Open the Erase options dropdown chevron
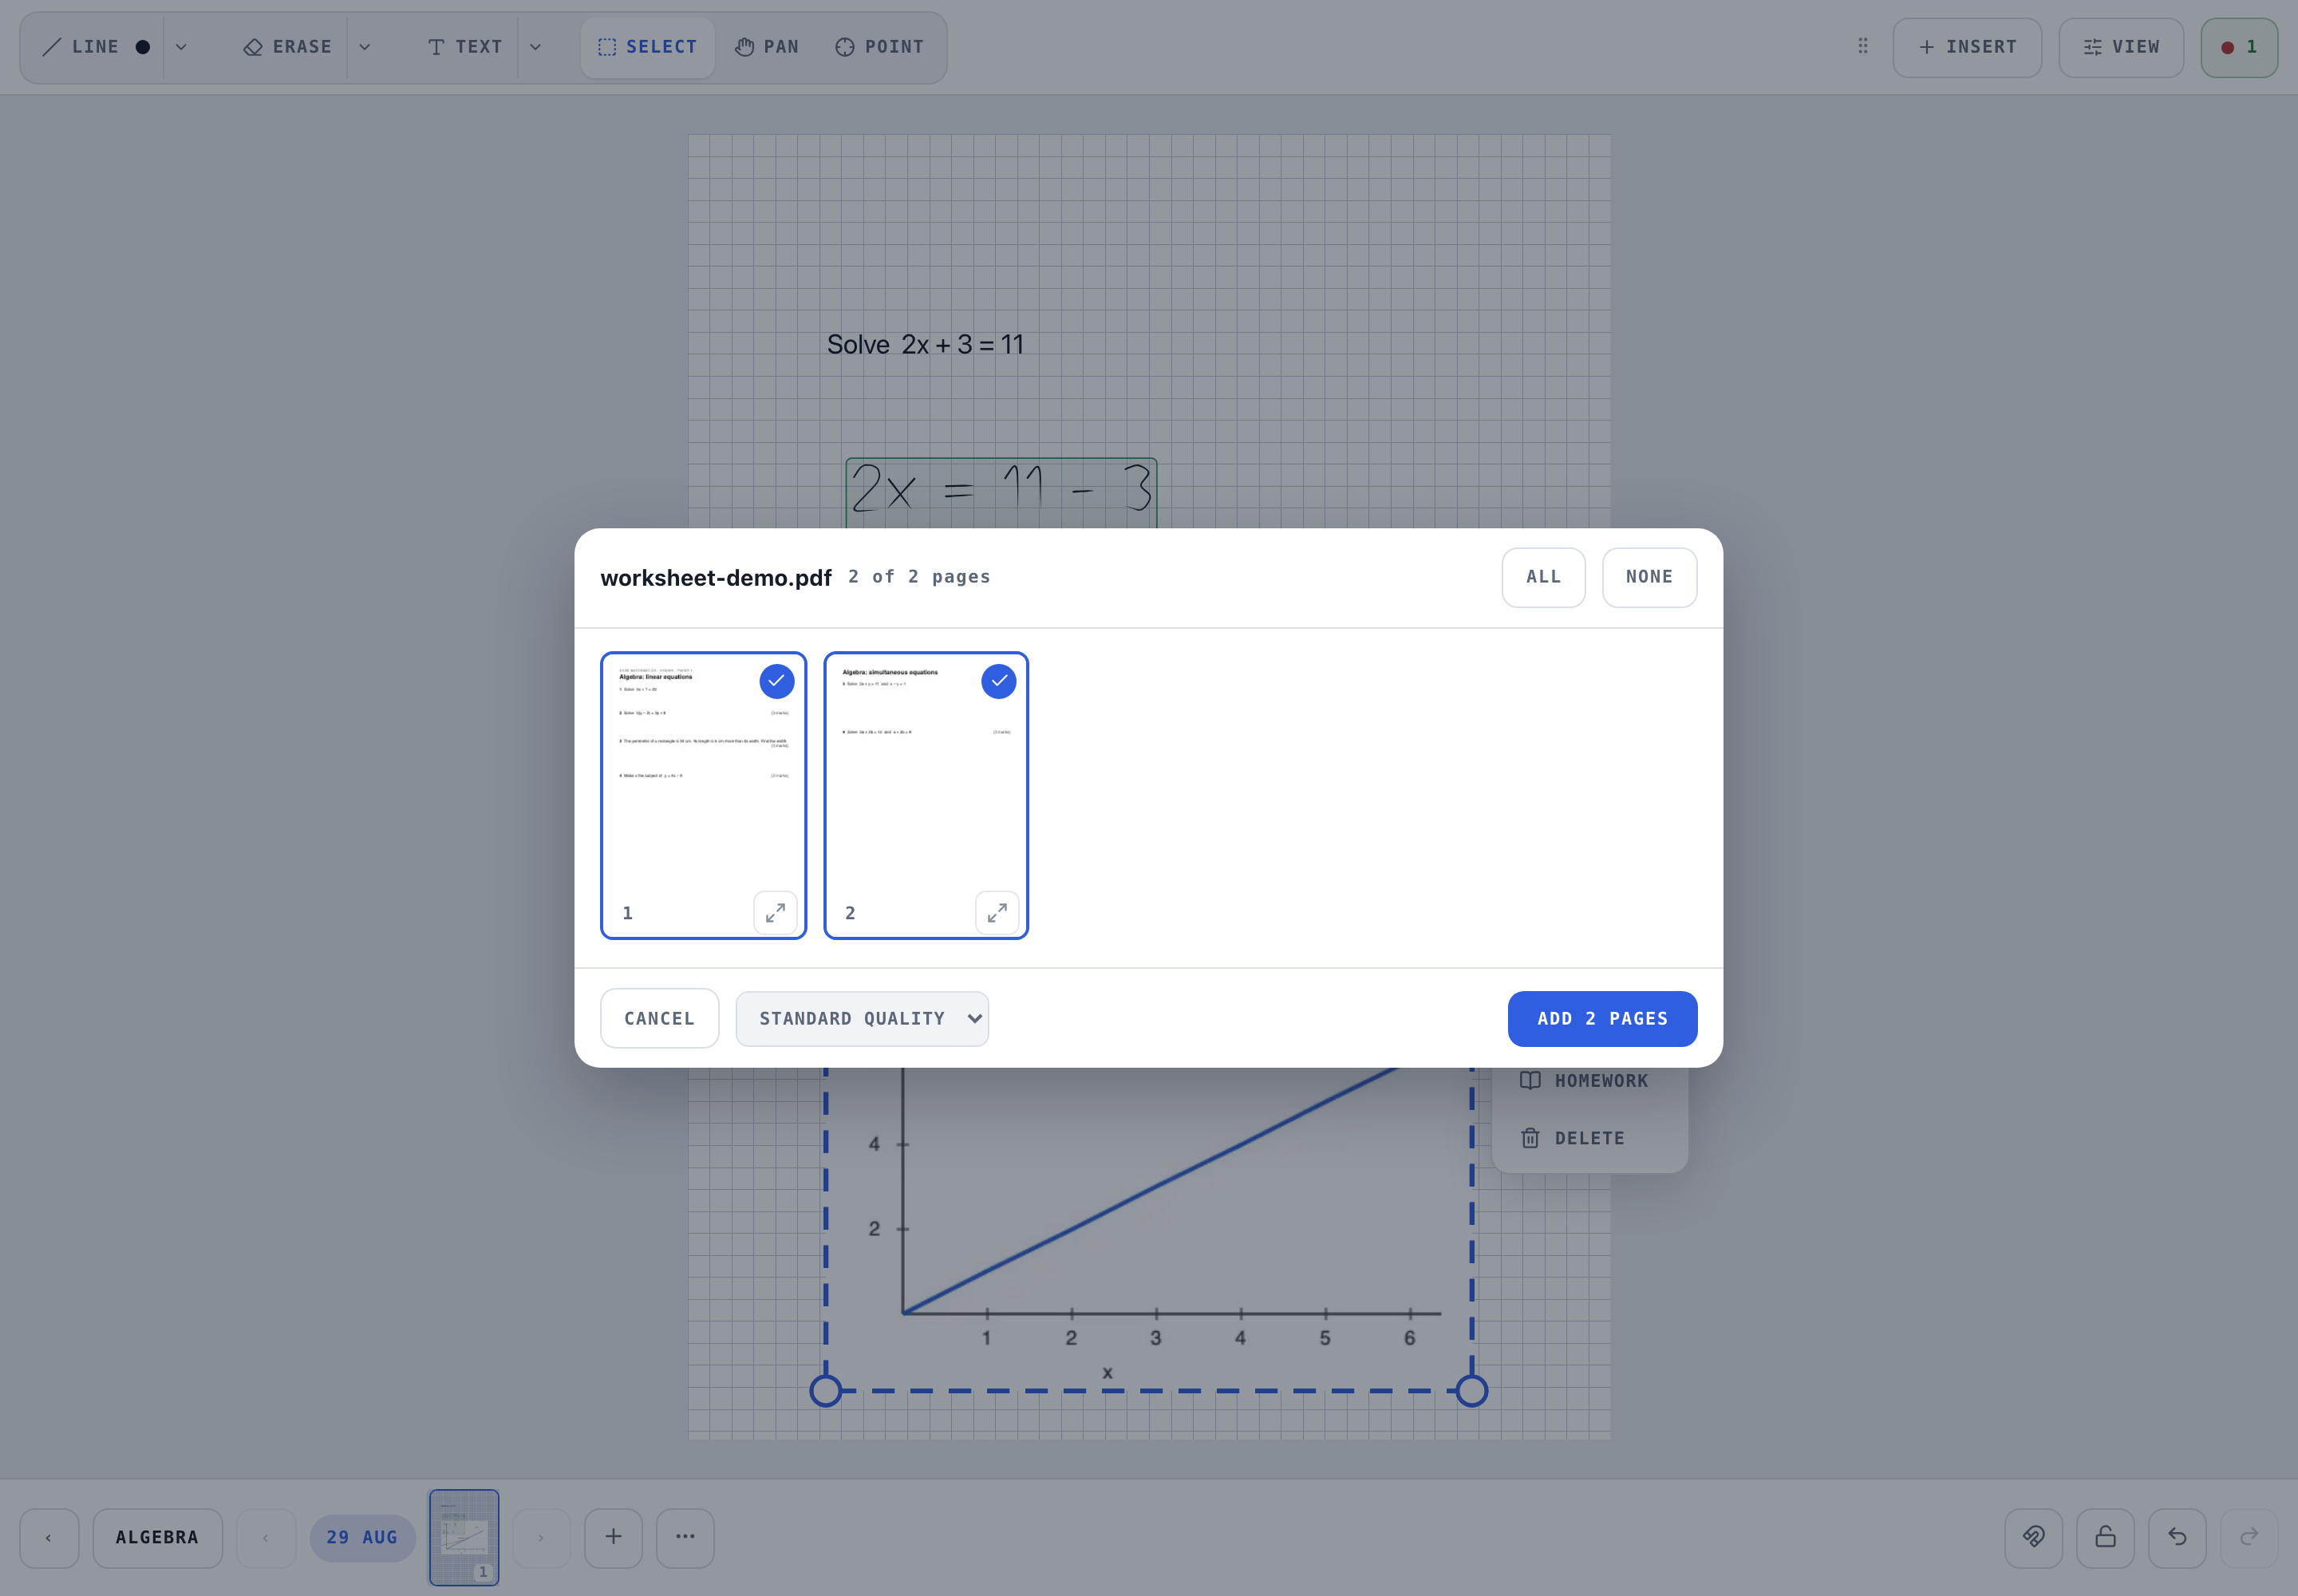The height and width of the screenshot is (1596, 2298). [365, 47]
